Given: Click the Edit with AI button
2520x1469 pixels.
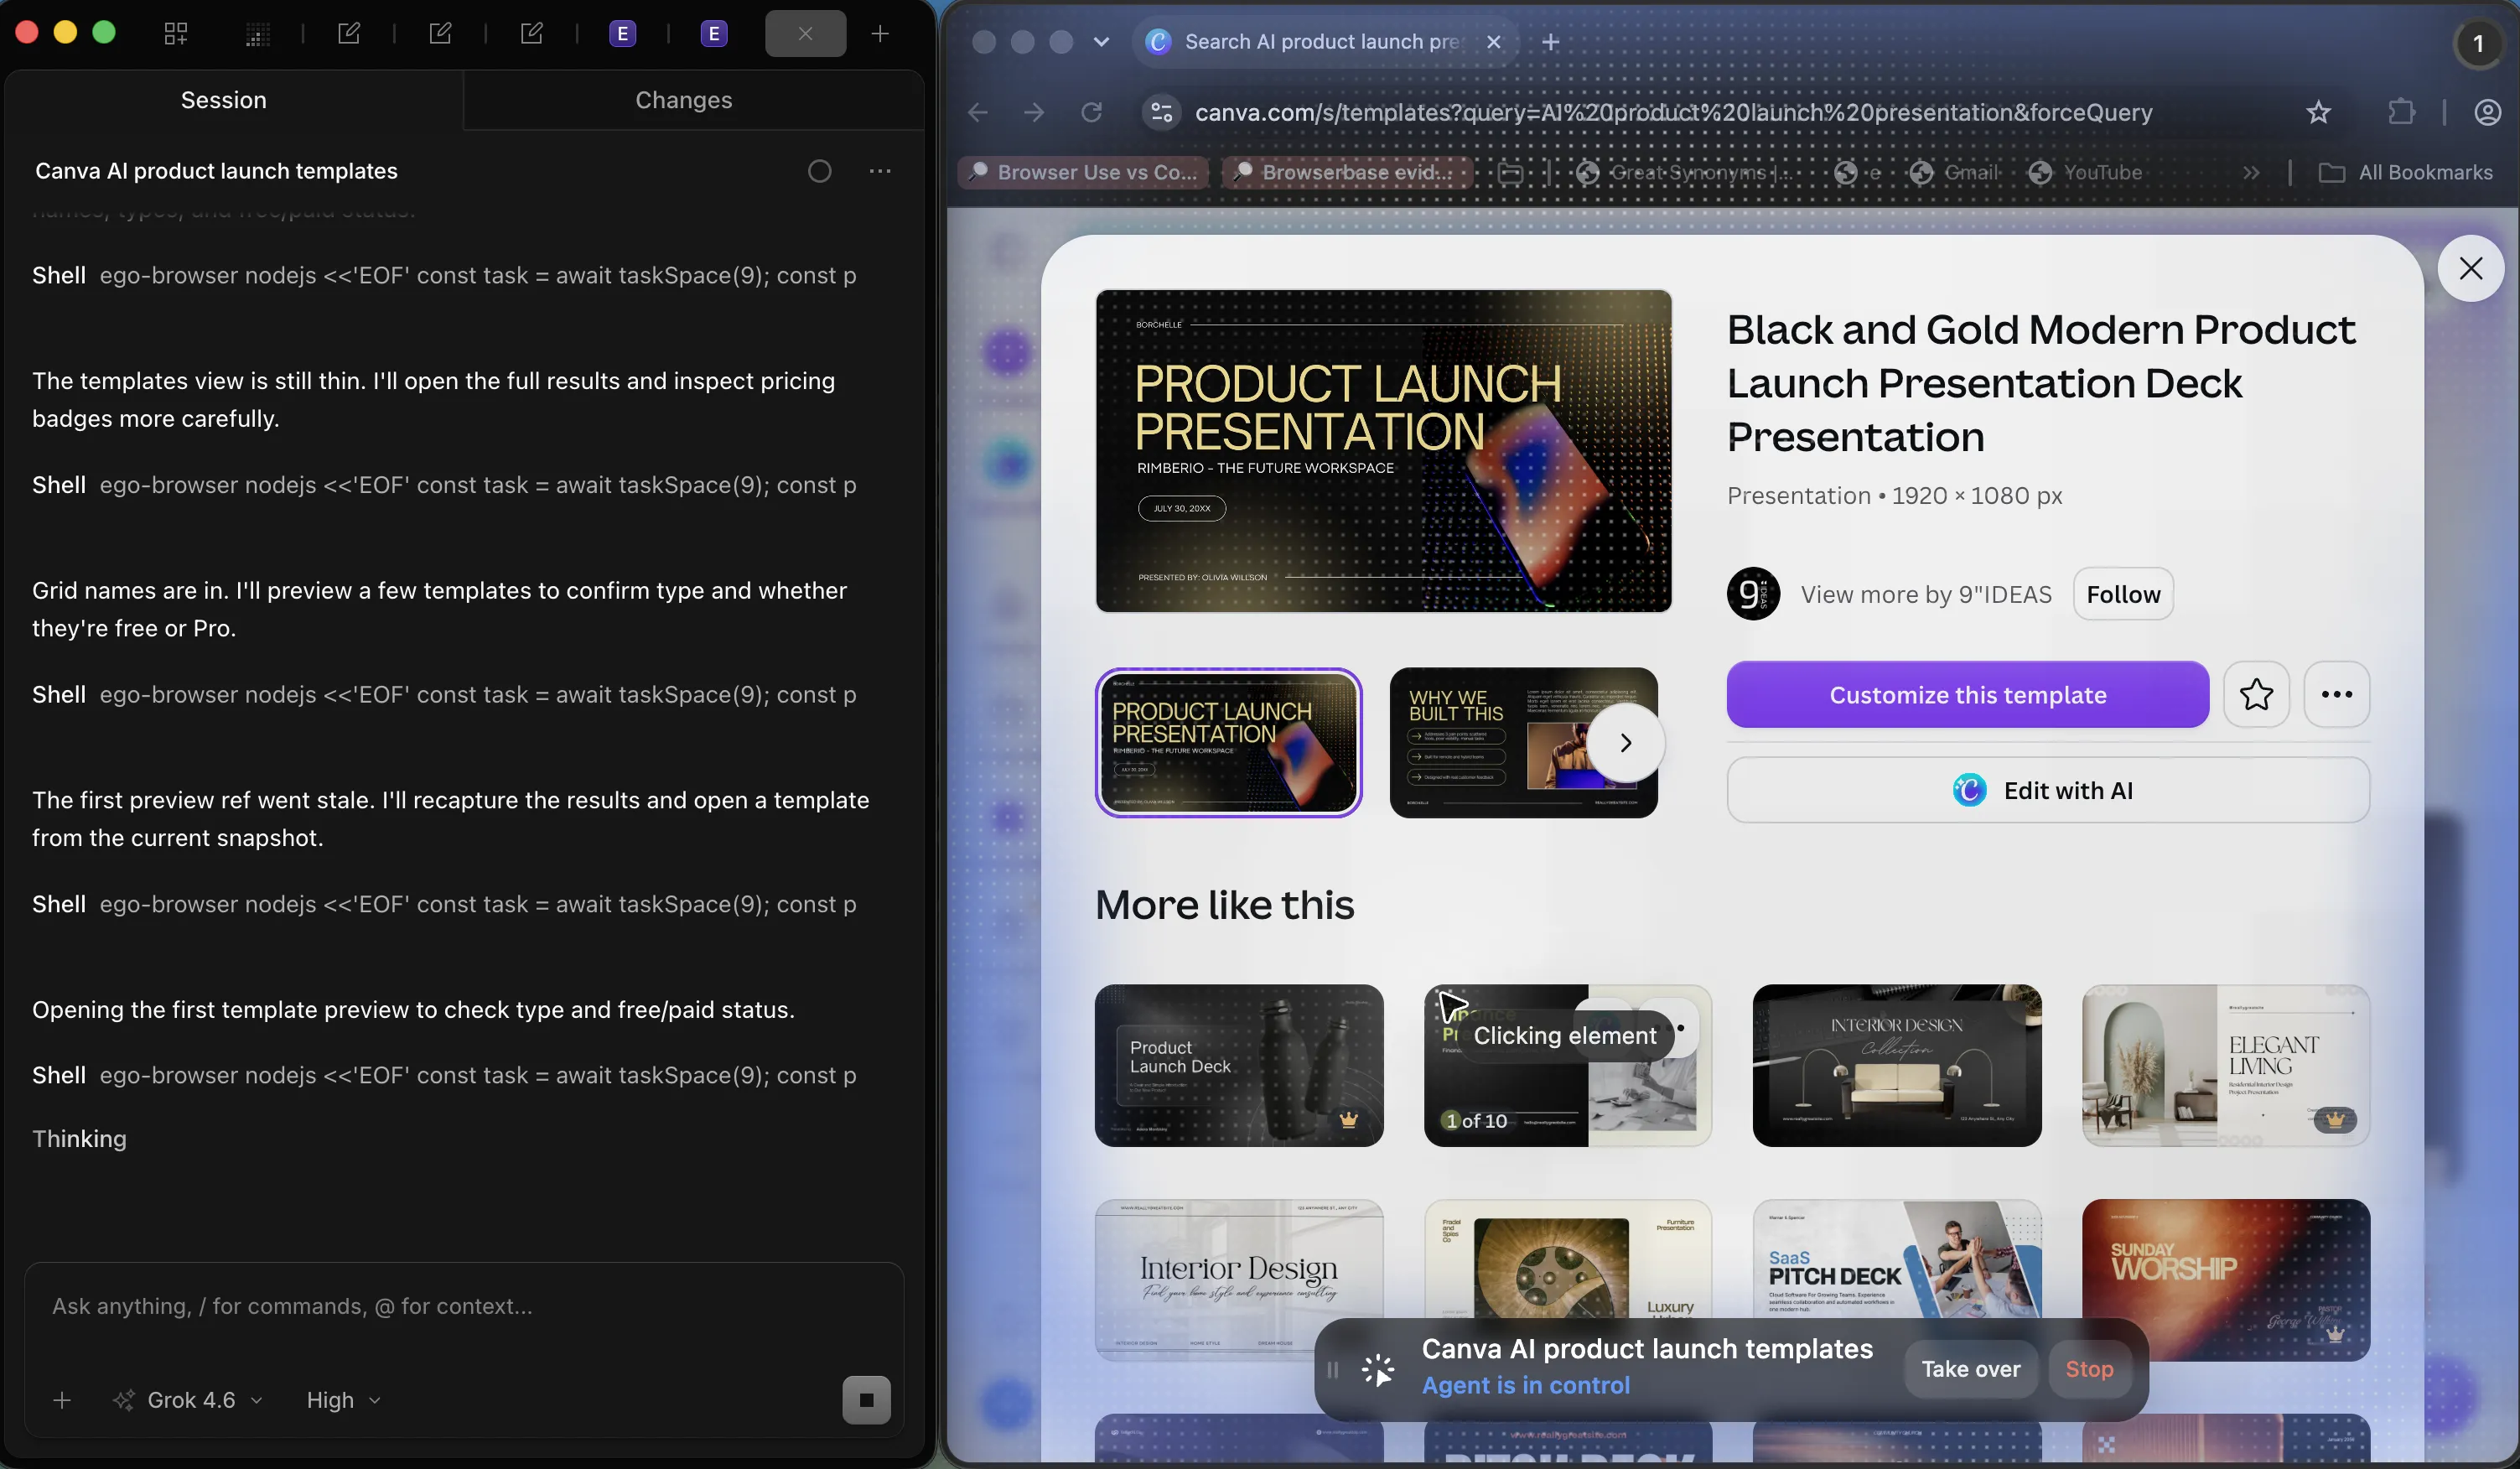Looking at the screenshot, I should [x=2048, y=790].
